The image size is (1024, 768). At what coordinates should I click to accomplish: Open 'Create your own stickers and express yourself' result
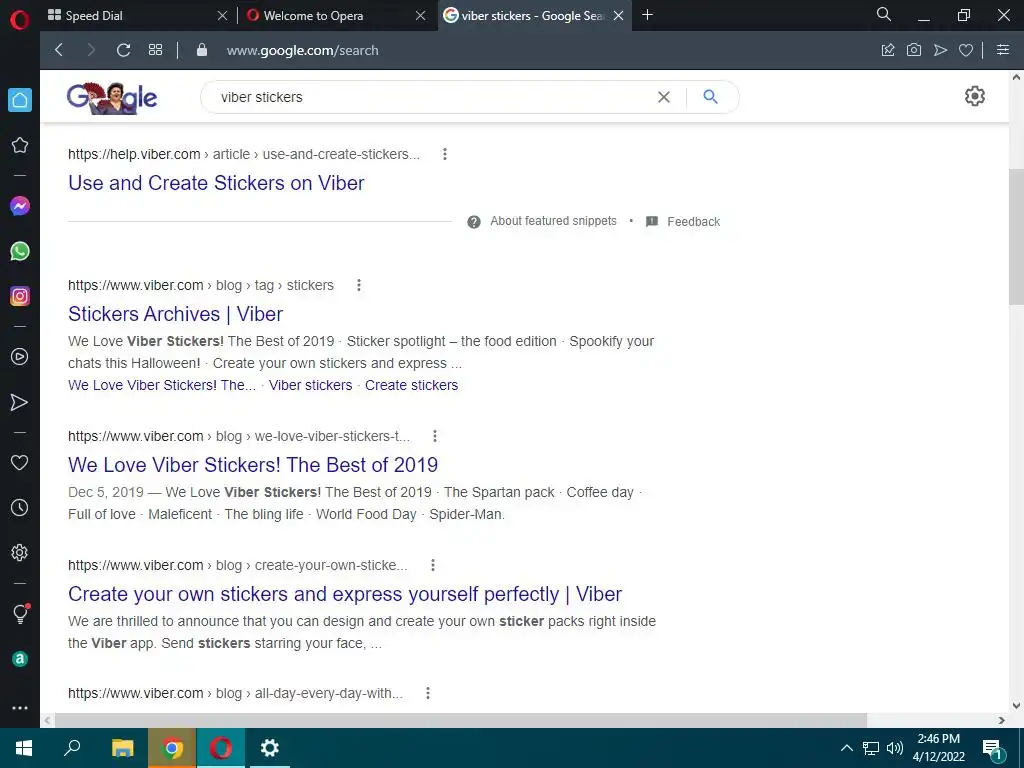point(345,594)
